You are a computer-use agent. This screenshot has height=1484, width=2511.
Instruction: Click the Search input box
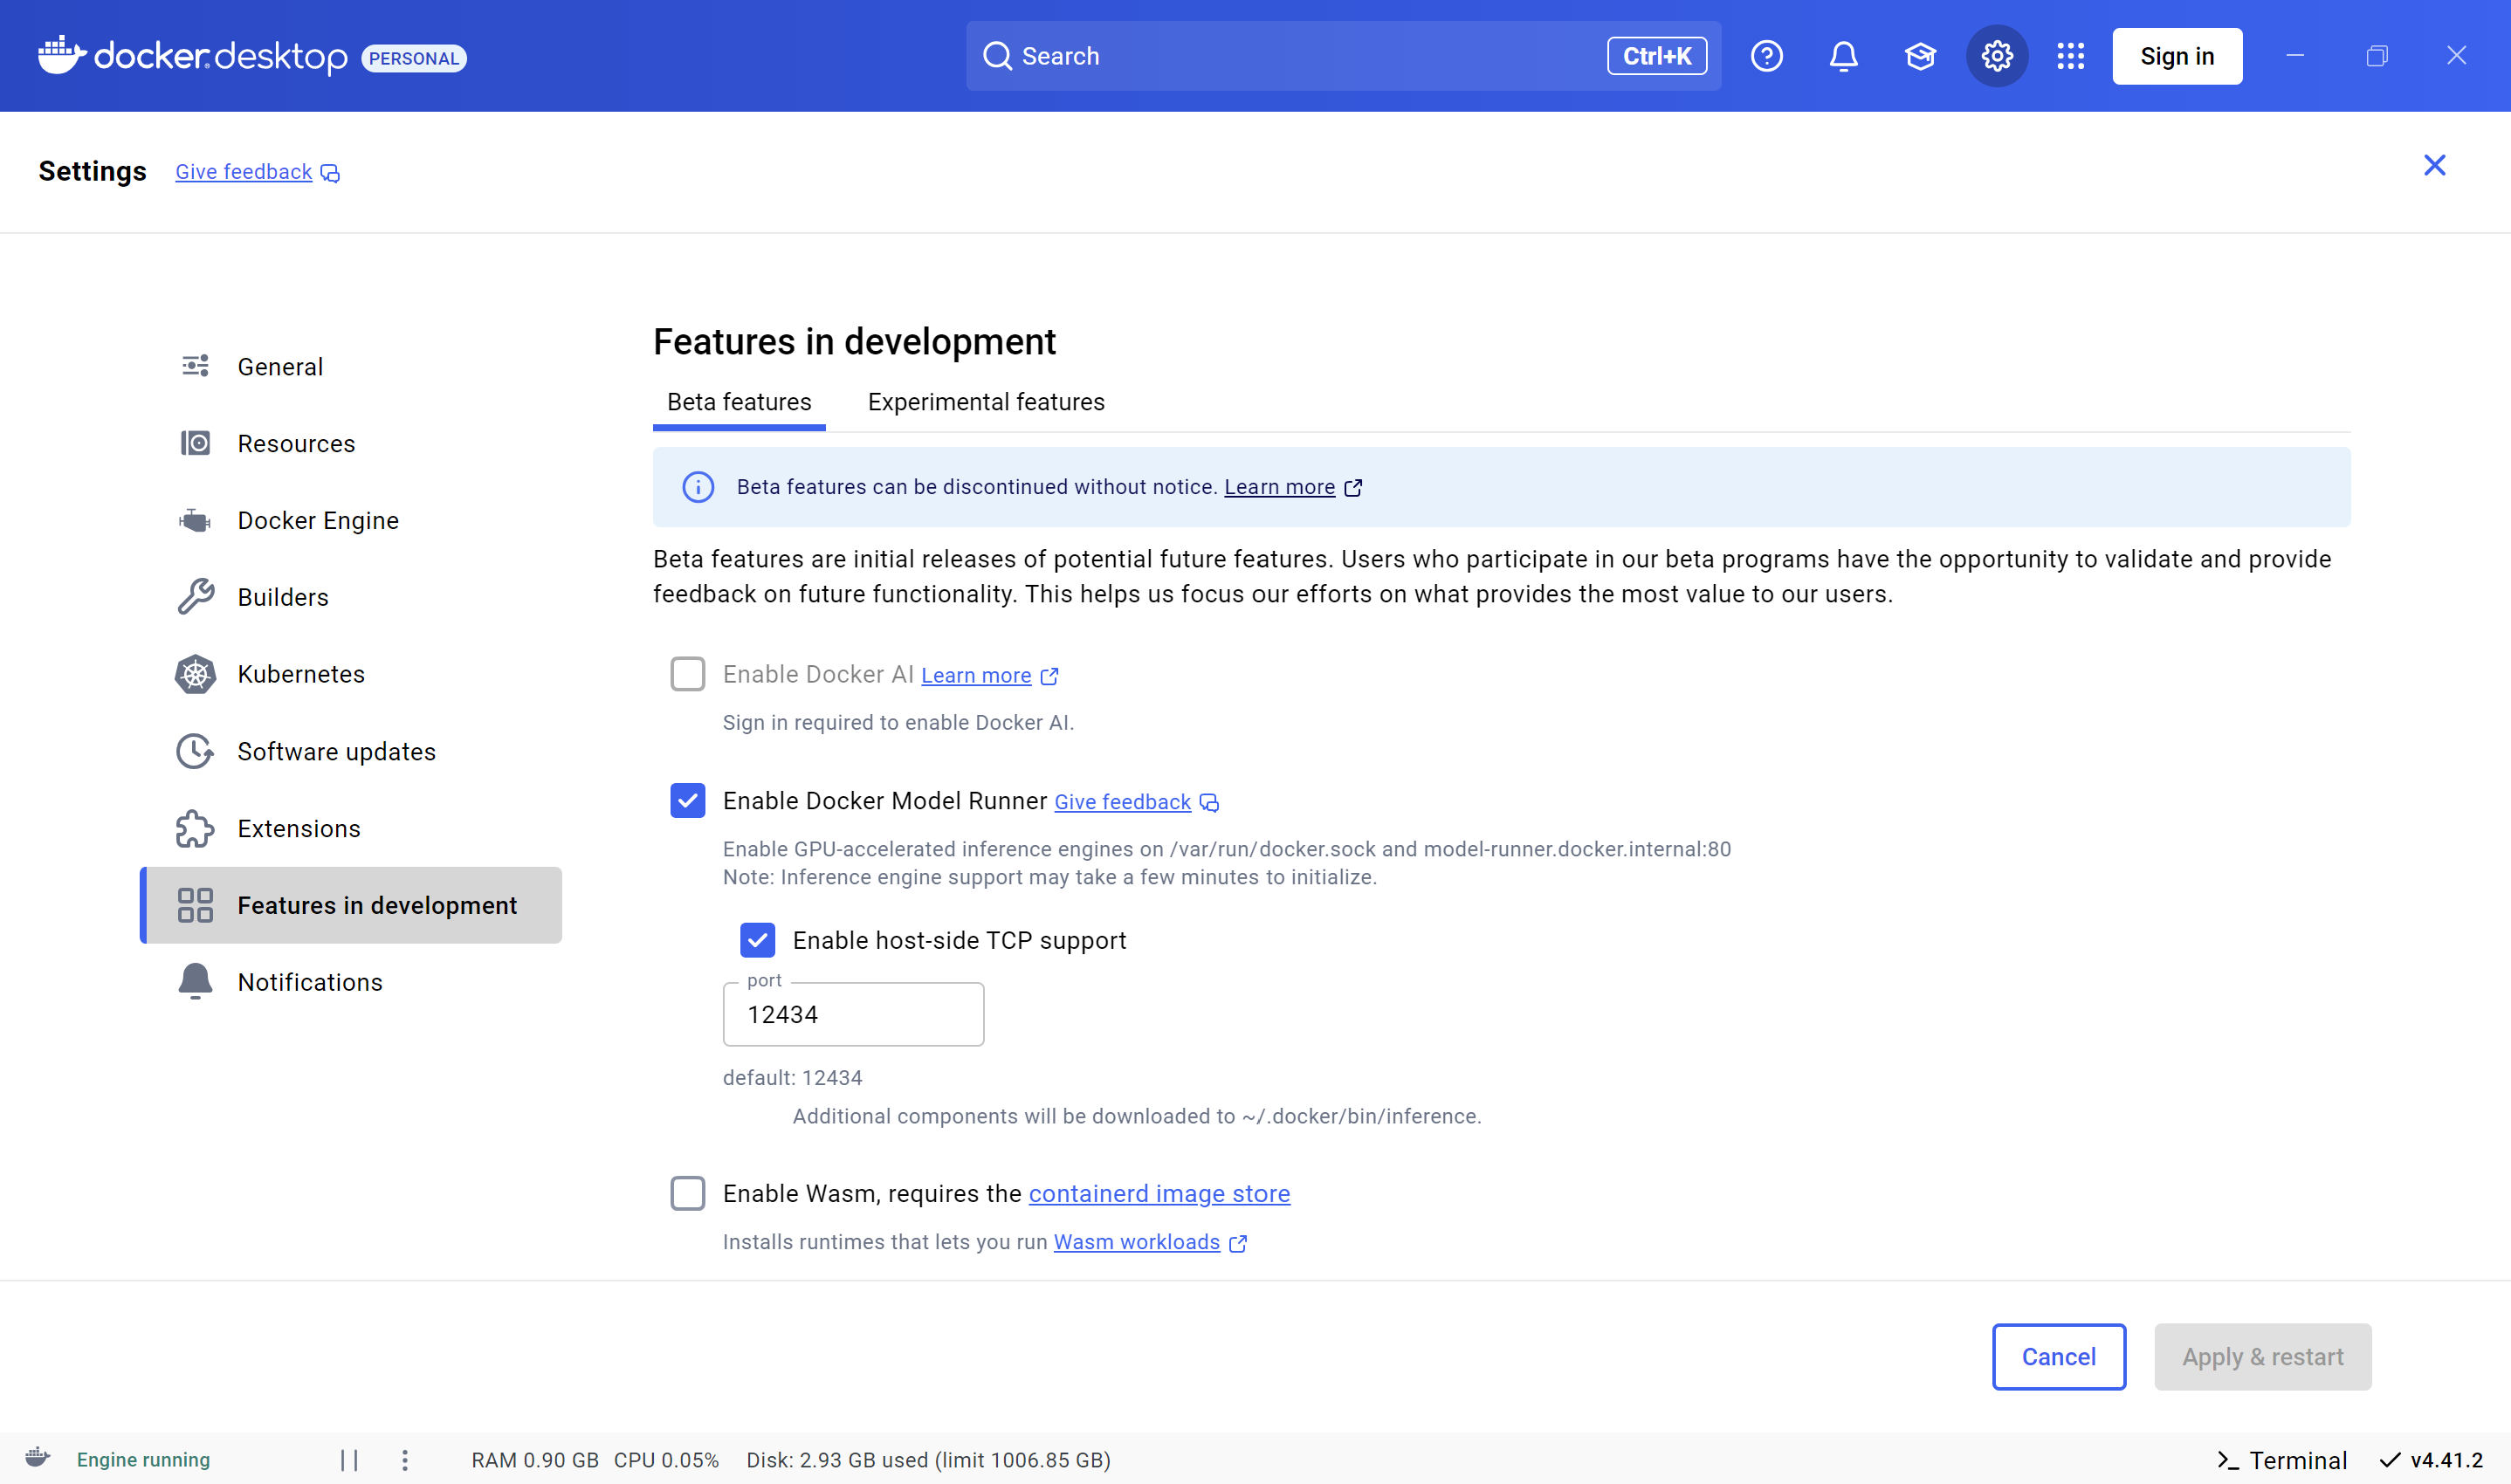(1343, 56)
